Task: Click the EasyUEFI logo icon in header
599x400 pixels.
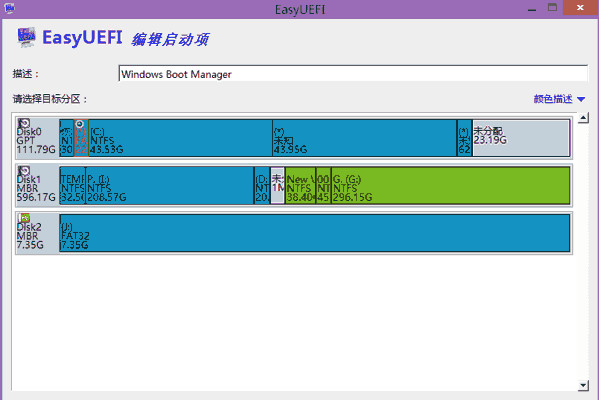Action: click(26, 37)
